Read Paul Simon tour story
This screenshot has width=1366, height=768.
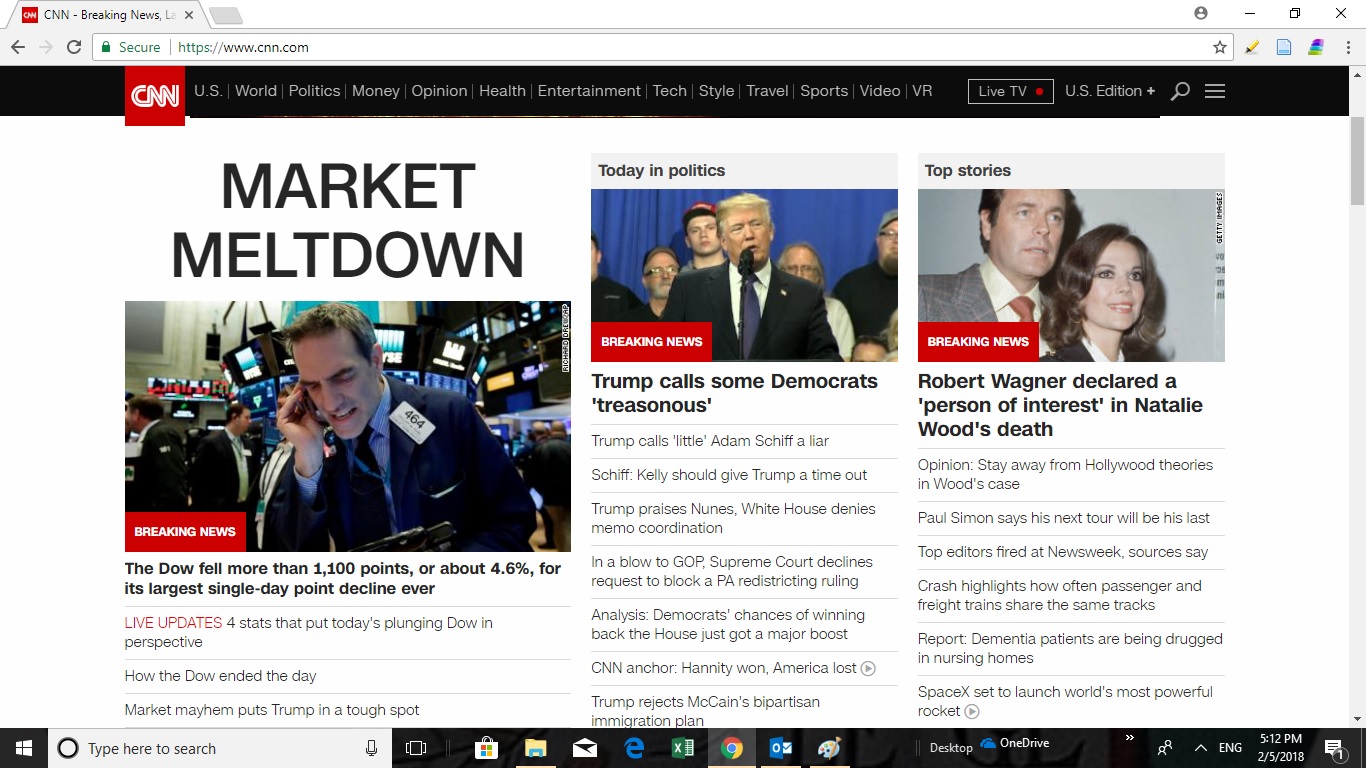[1063, 518]
